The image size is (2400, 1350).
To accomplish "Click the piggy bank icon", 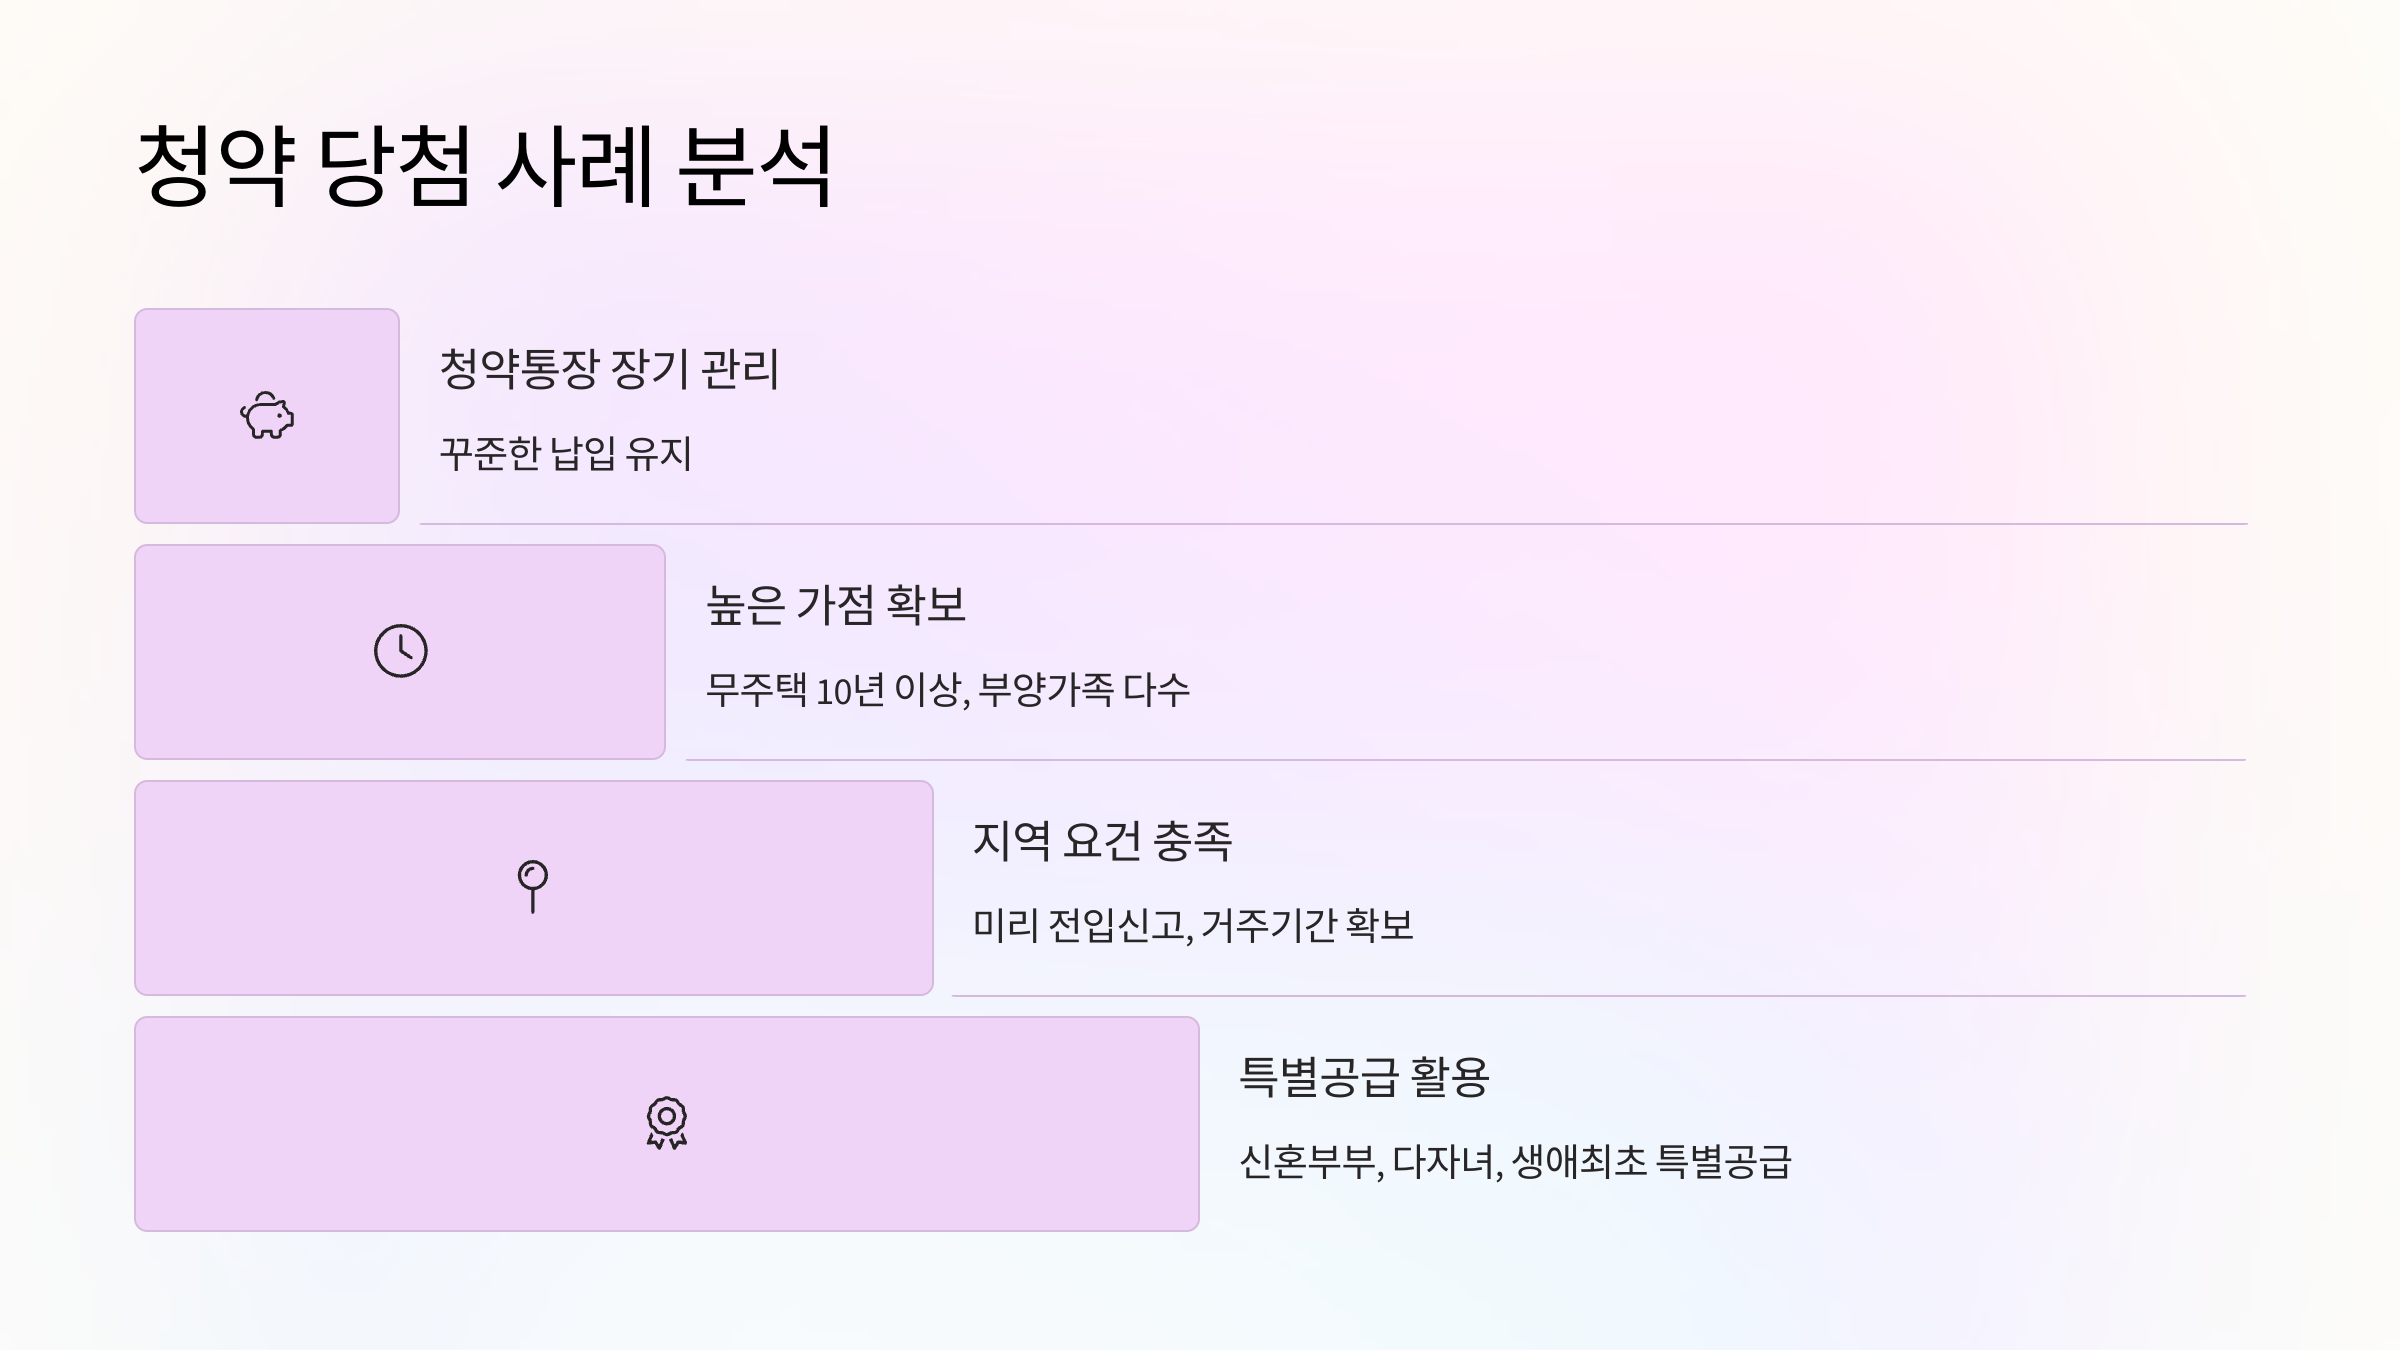I will click(267, 416).
